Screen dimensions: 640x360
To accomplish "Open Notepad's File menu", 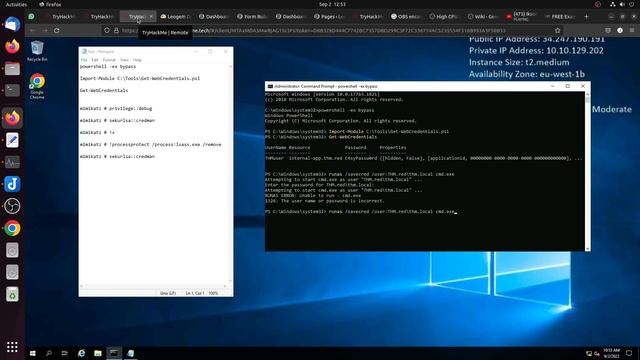I will [x=84, y=60].
